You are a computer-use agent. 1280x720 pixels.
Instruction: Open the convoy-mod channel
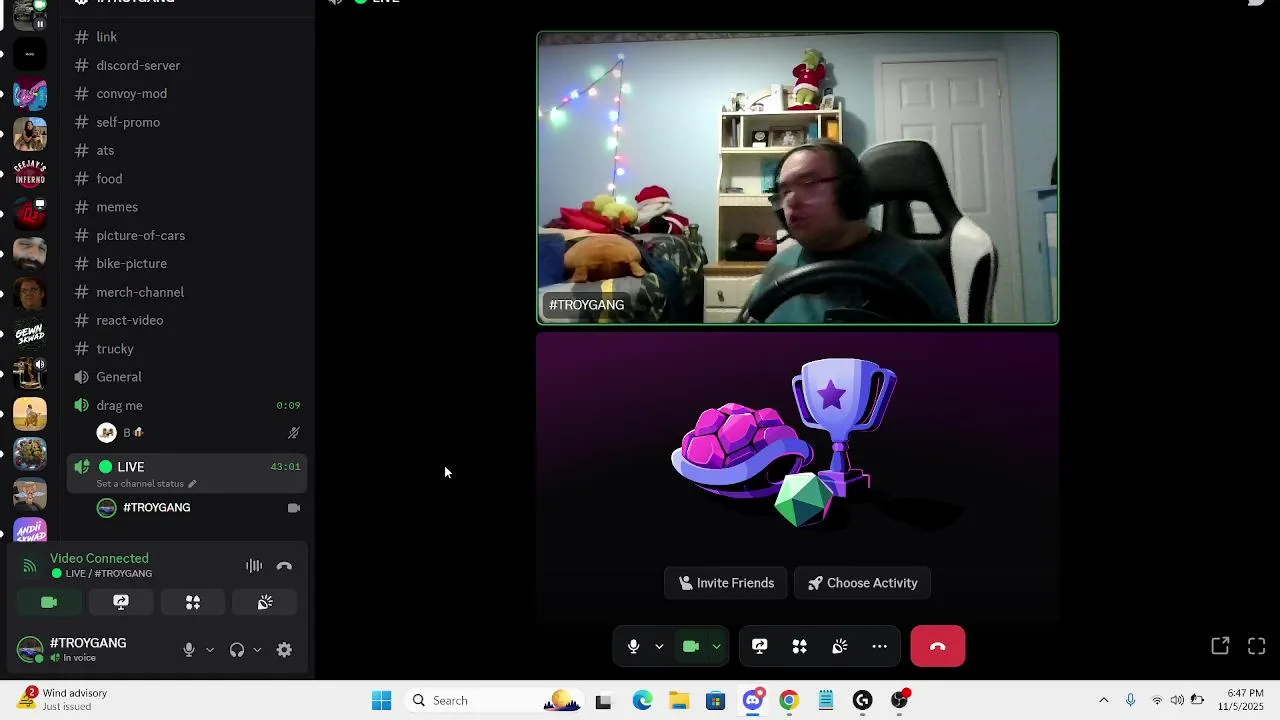tap(187, 93)
